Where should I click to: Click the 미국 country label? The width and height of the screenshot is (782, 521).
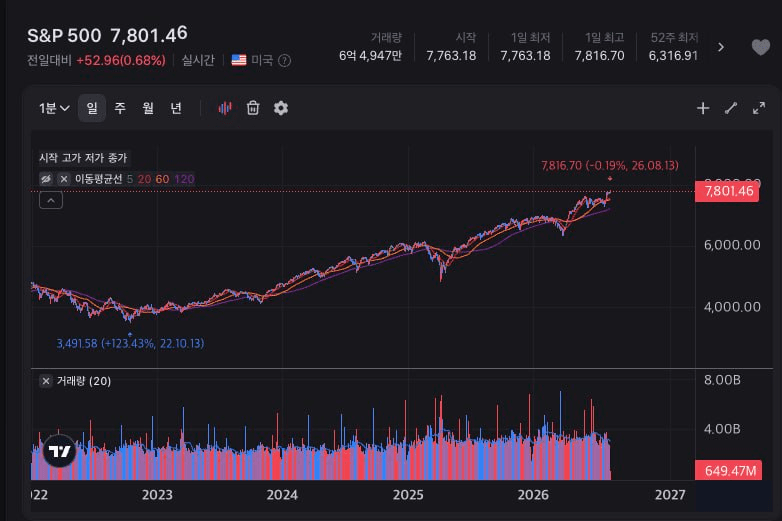[x=262, y=60]
